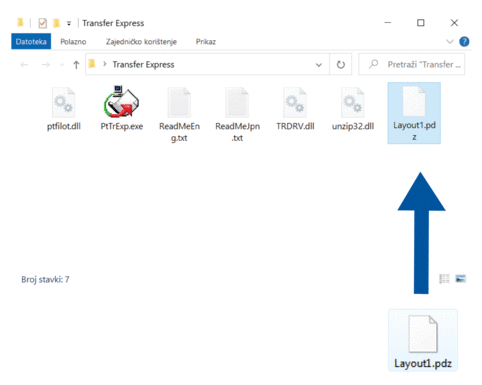This screenshot has width=482, height=385.
Task: Select the Layout1.pdz file icon in the folder
Action: tap(414, 101)
